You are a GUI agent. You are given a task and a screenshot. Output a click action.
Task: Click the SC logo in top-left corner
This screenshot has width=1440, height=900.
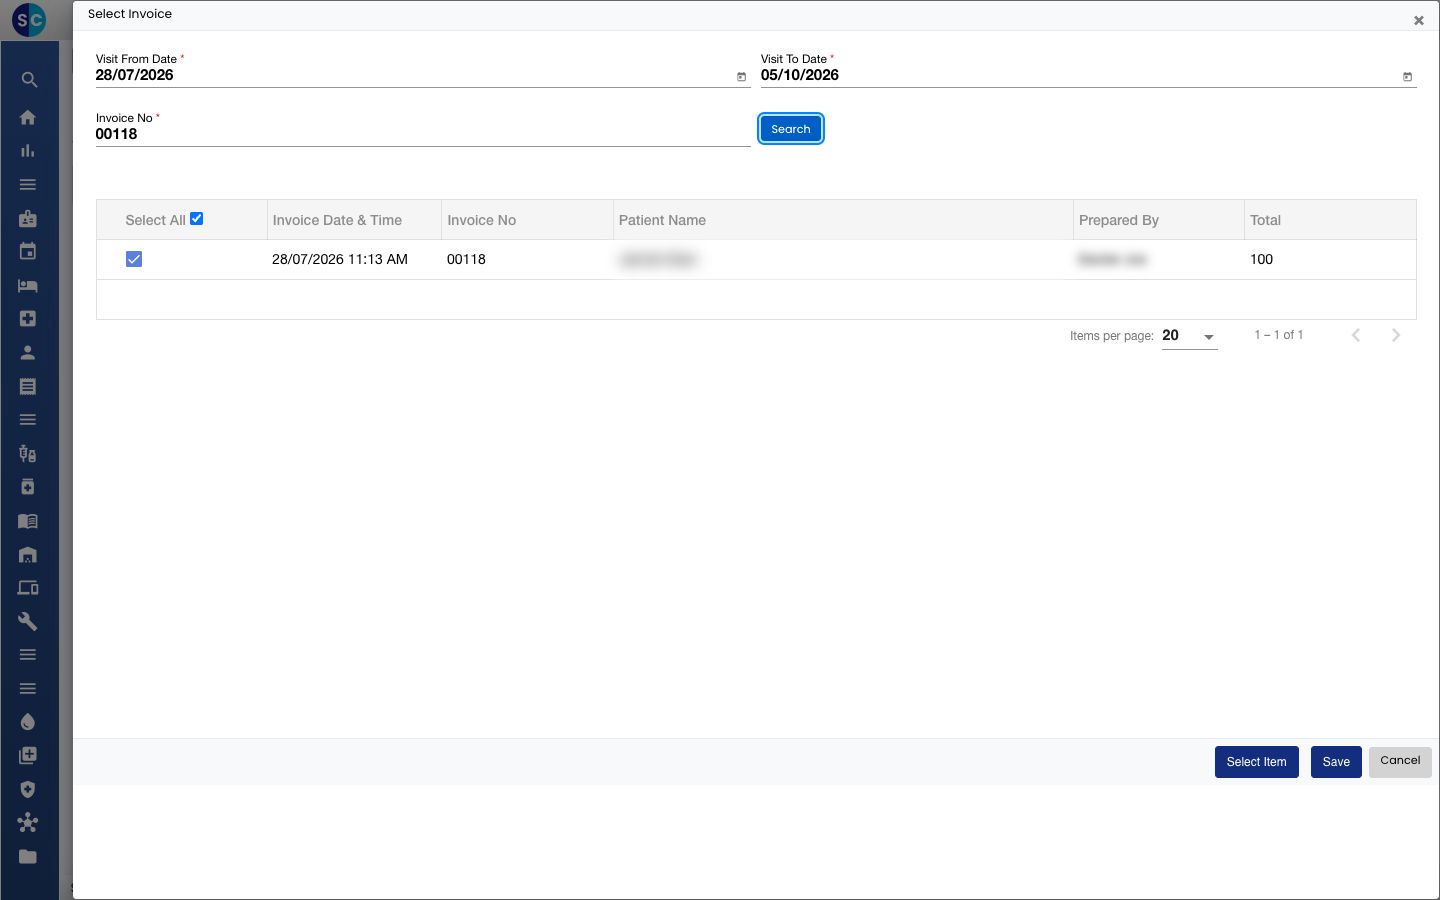tap(29, 19)
